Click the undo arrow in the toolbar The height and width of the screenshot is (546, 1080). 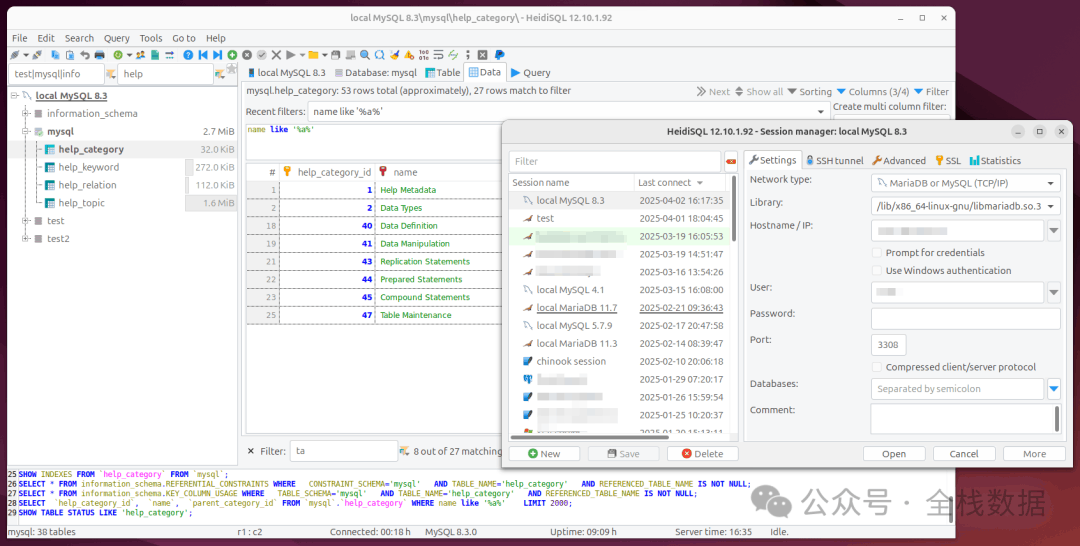pos(85,55)
